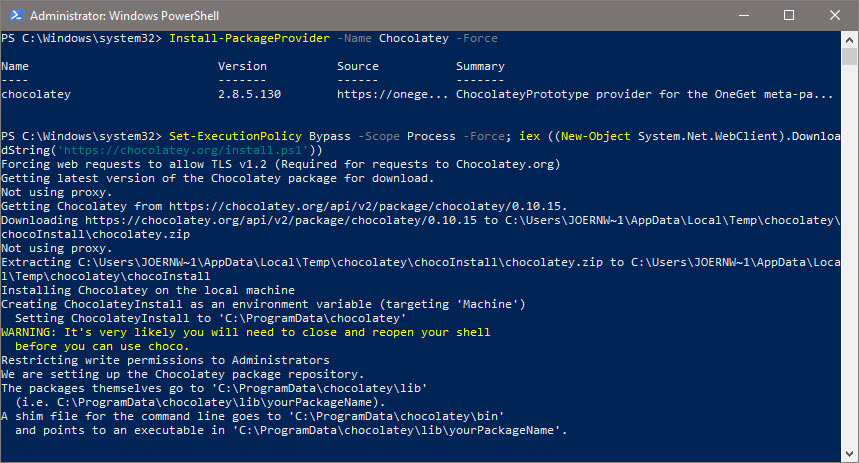Screen dimensions: 859x463
Task: Maximize the PowerShell window
Action: (x=789, y=15)
